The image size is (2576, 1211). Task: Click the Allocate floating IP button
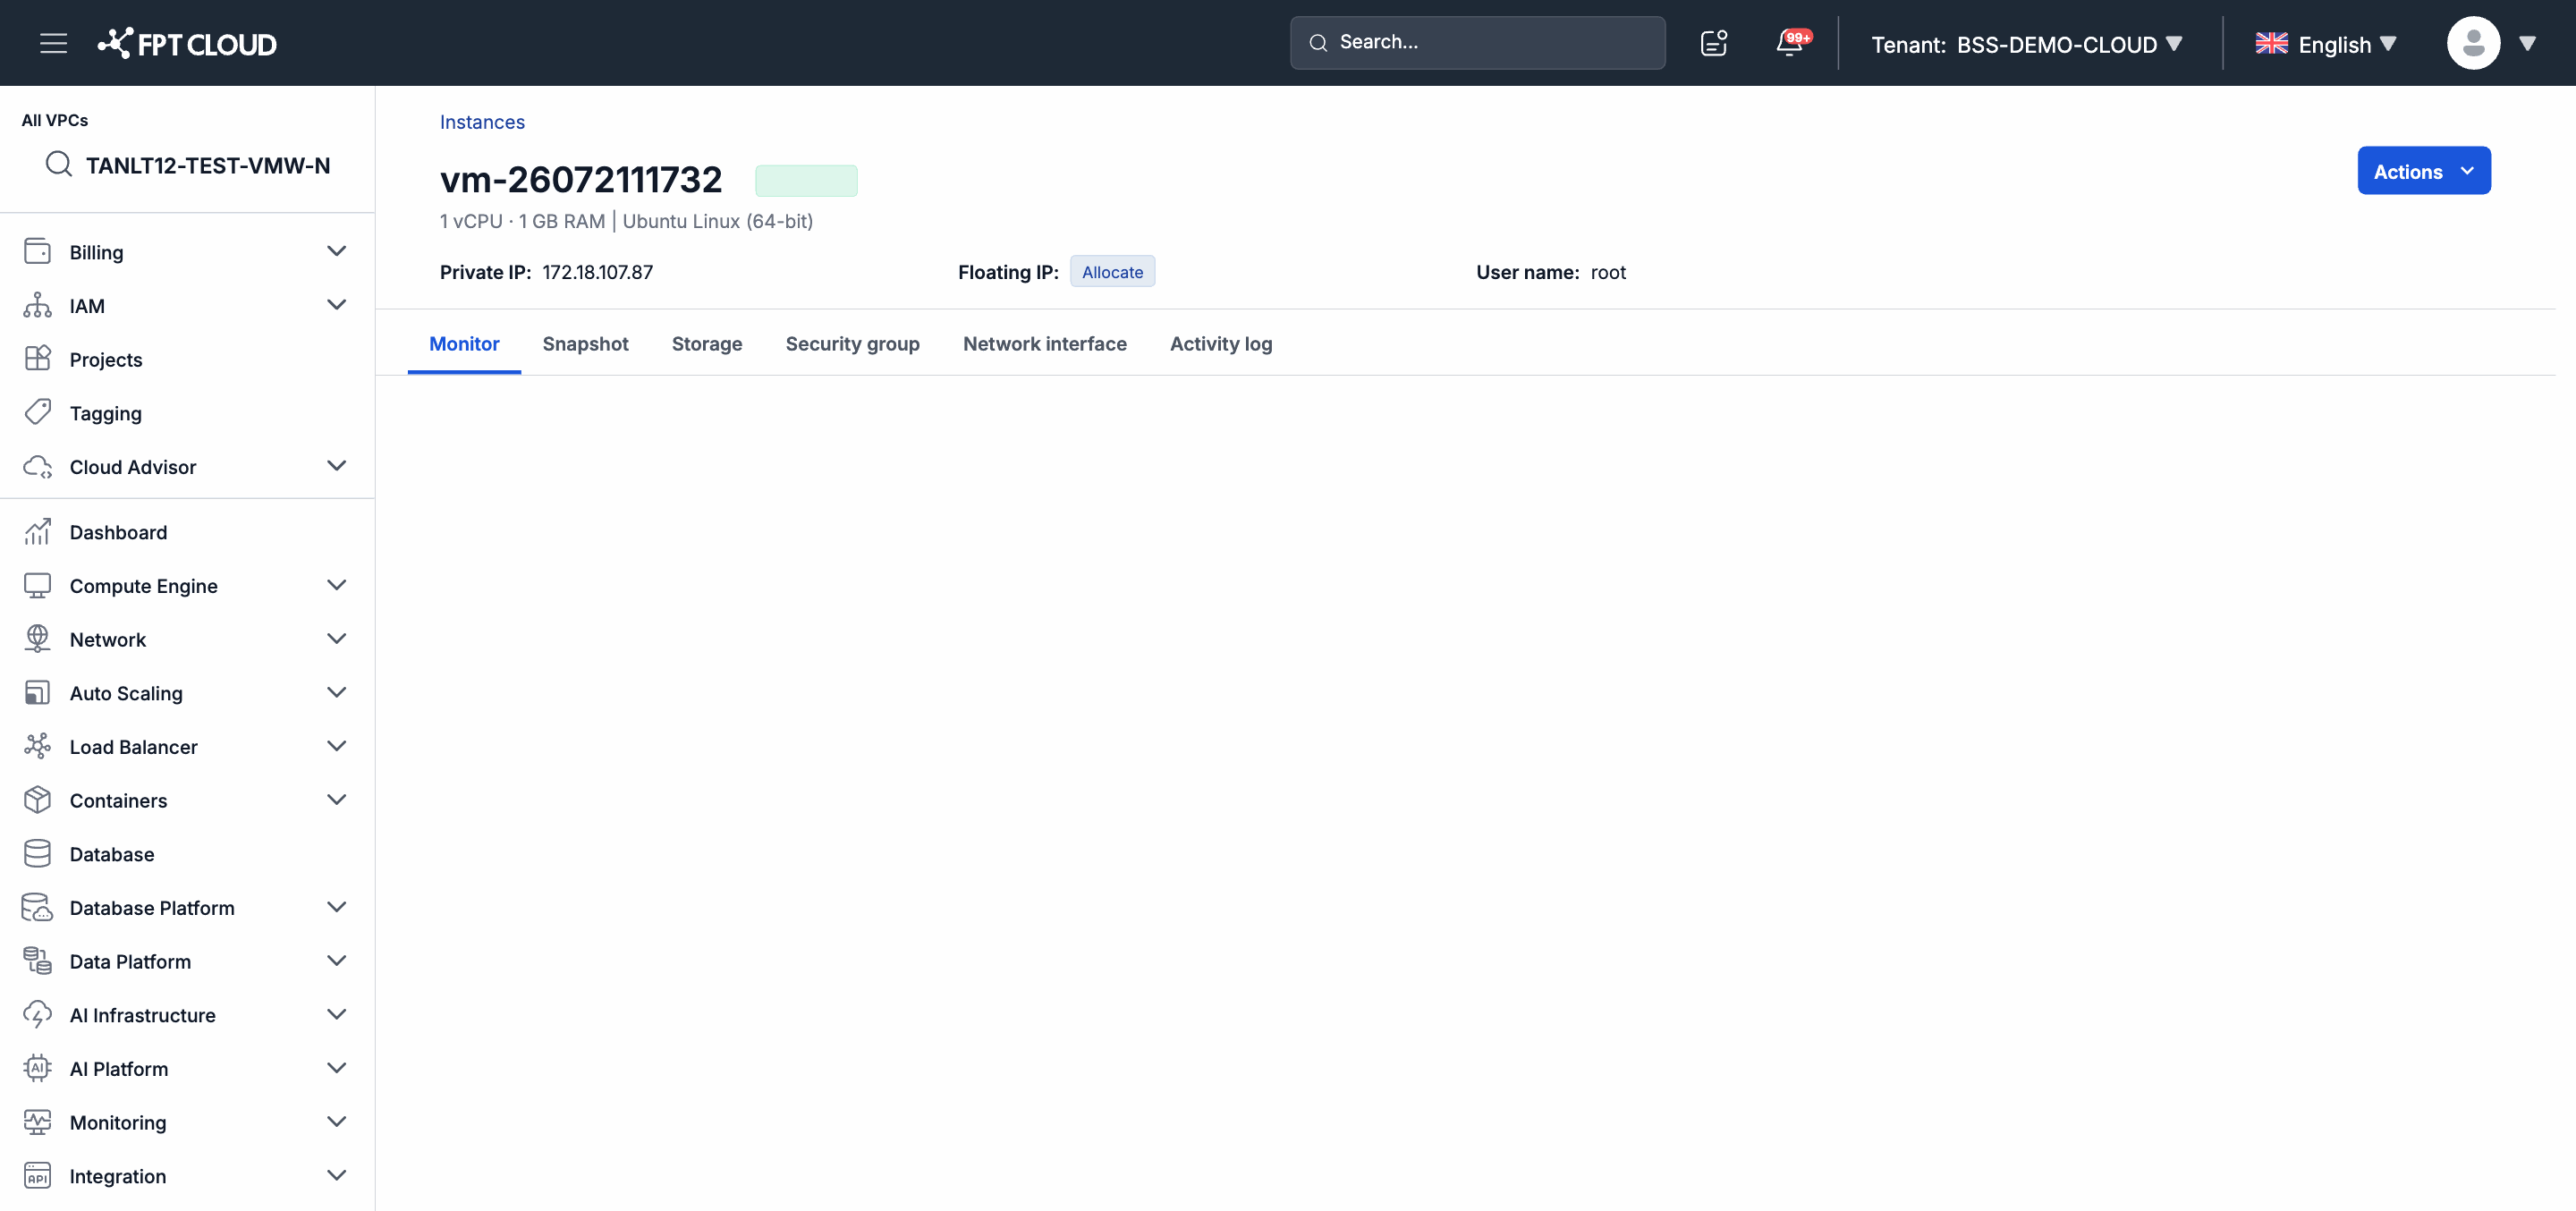[x=1112, y=271]
